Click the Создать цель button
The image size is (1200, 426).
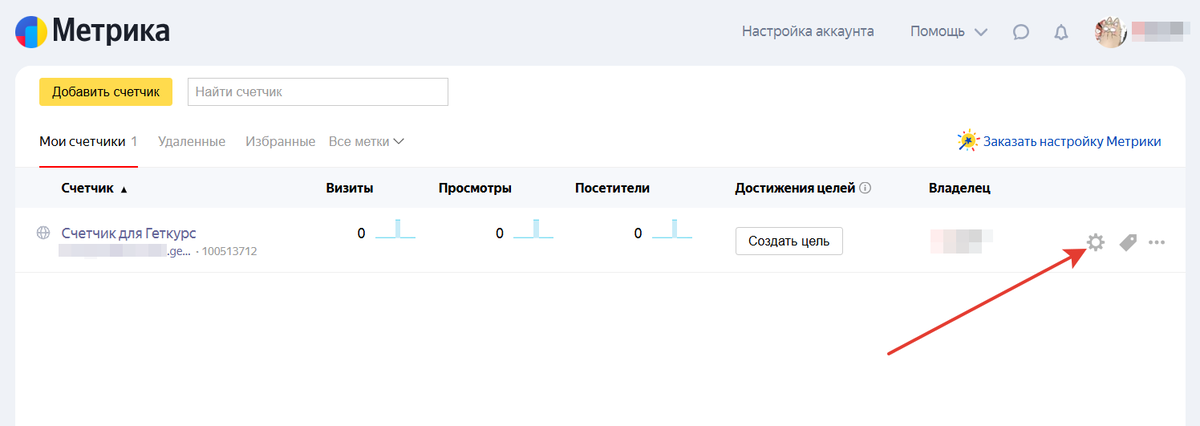789,241
